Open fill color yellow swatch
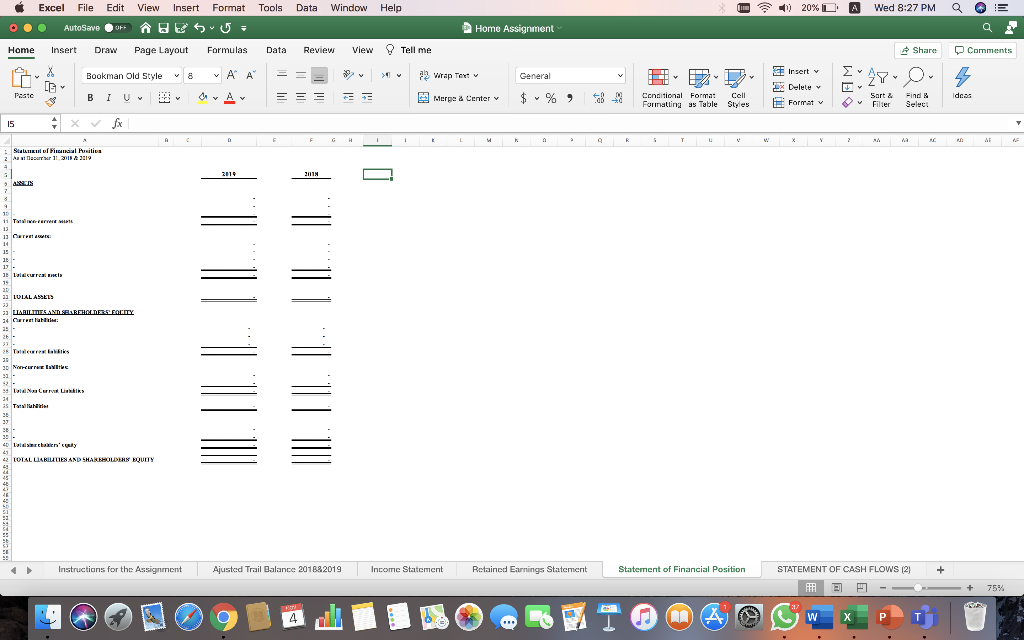This screenshot has width=1024, height=640. click(x=202, y=98)
